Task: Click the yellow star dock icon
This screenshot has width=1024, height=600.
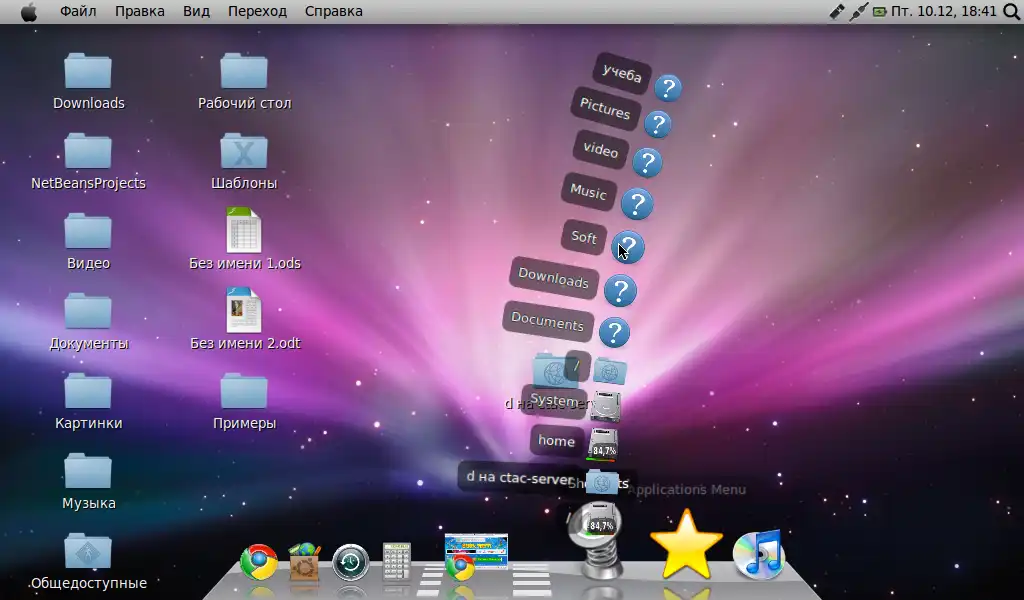Action: pos(686,546)
